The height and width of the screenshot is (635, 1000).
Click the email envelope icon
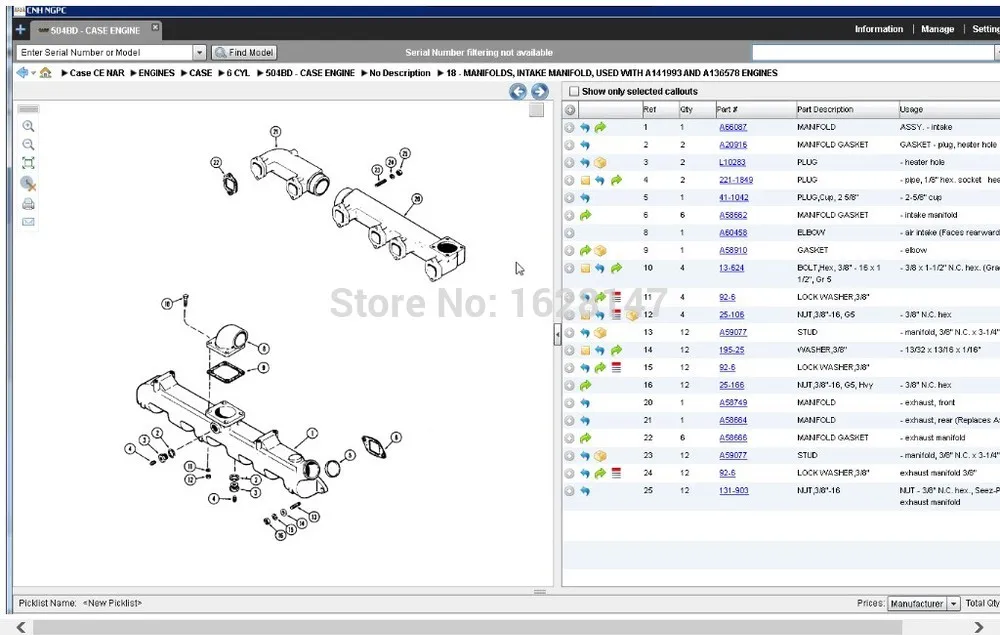tap(28, 222)
